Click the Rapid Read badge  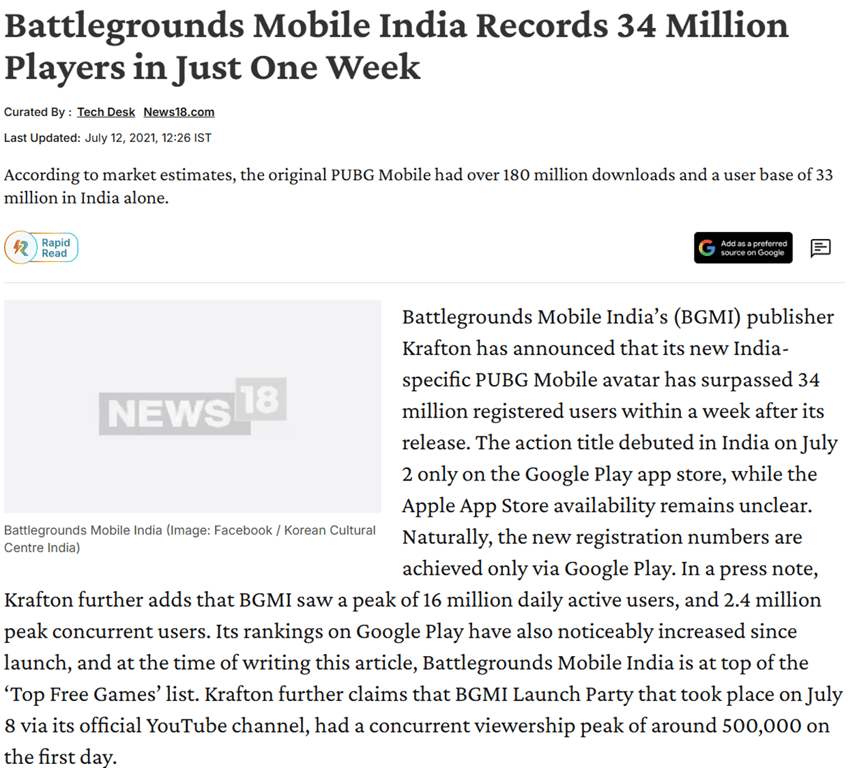[x=42, y=248]
